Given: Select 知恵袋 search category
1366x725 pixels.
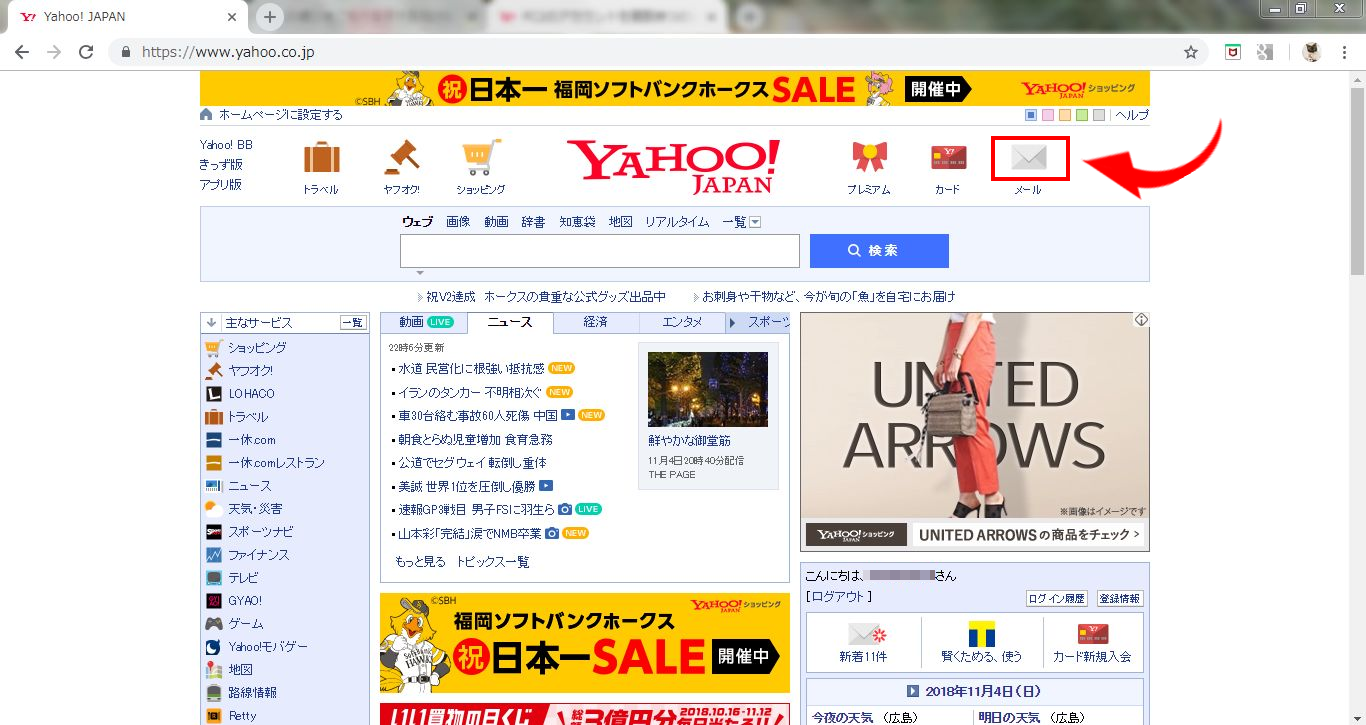Looking at the screenshot, I should (577, 222).
